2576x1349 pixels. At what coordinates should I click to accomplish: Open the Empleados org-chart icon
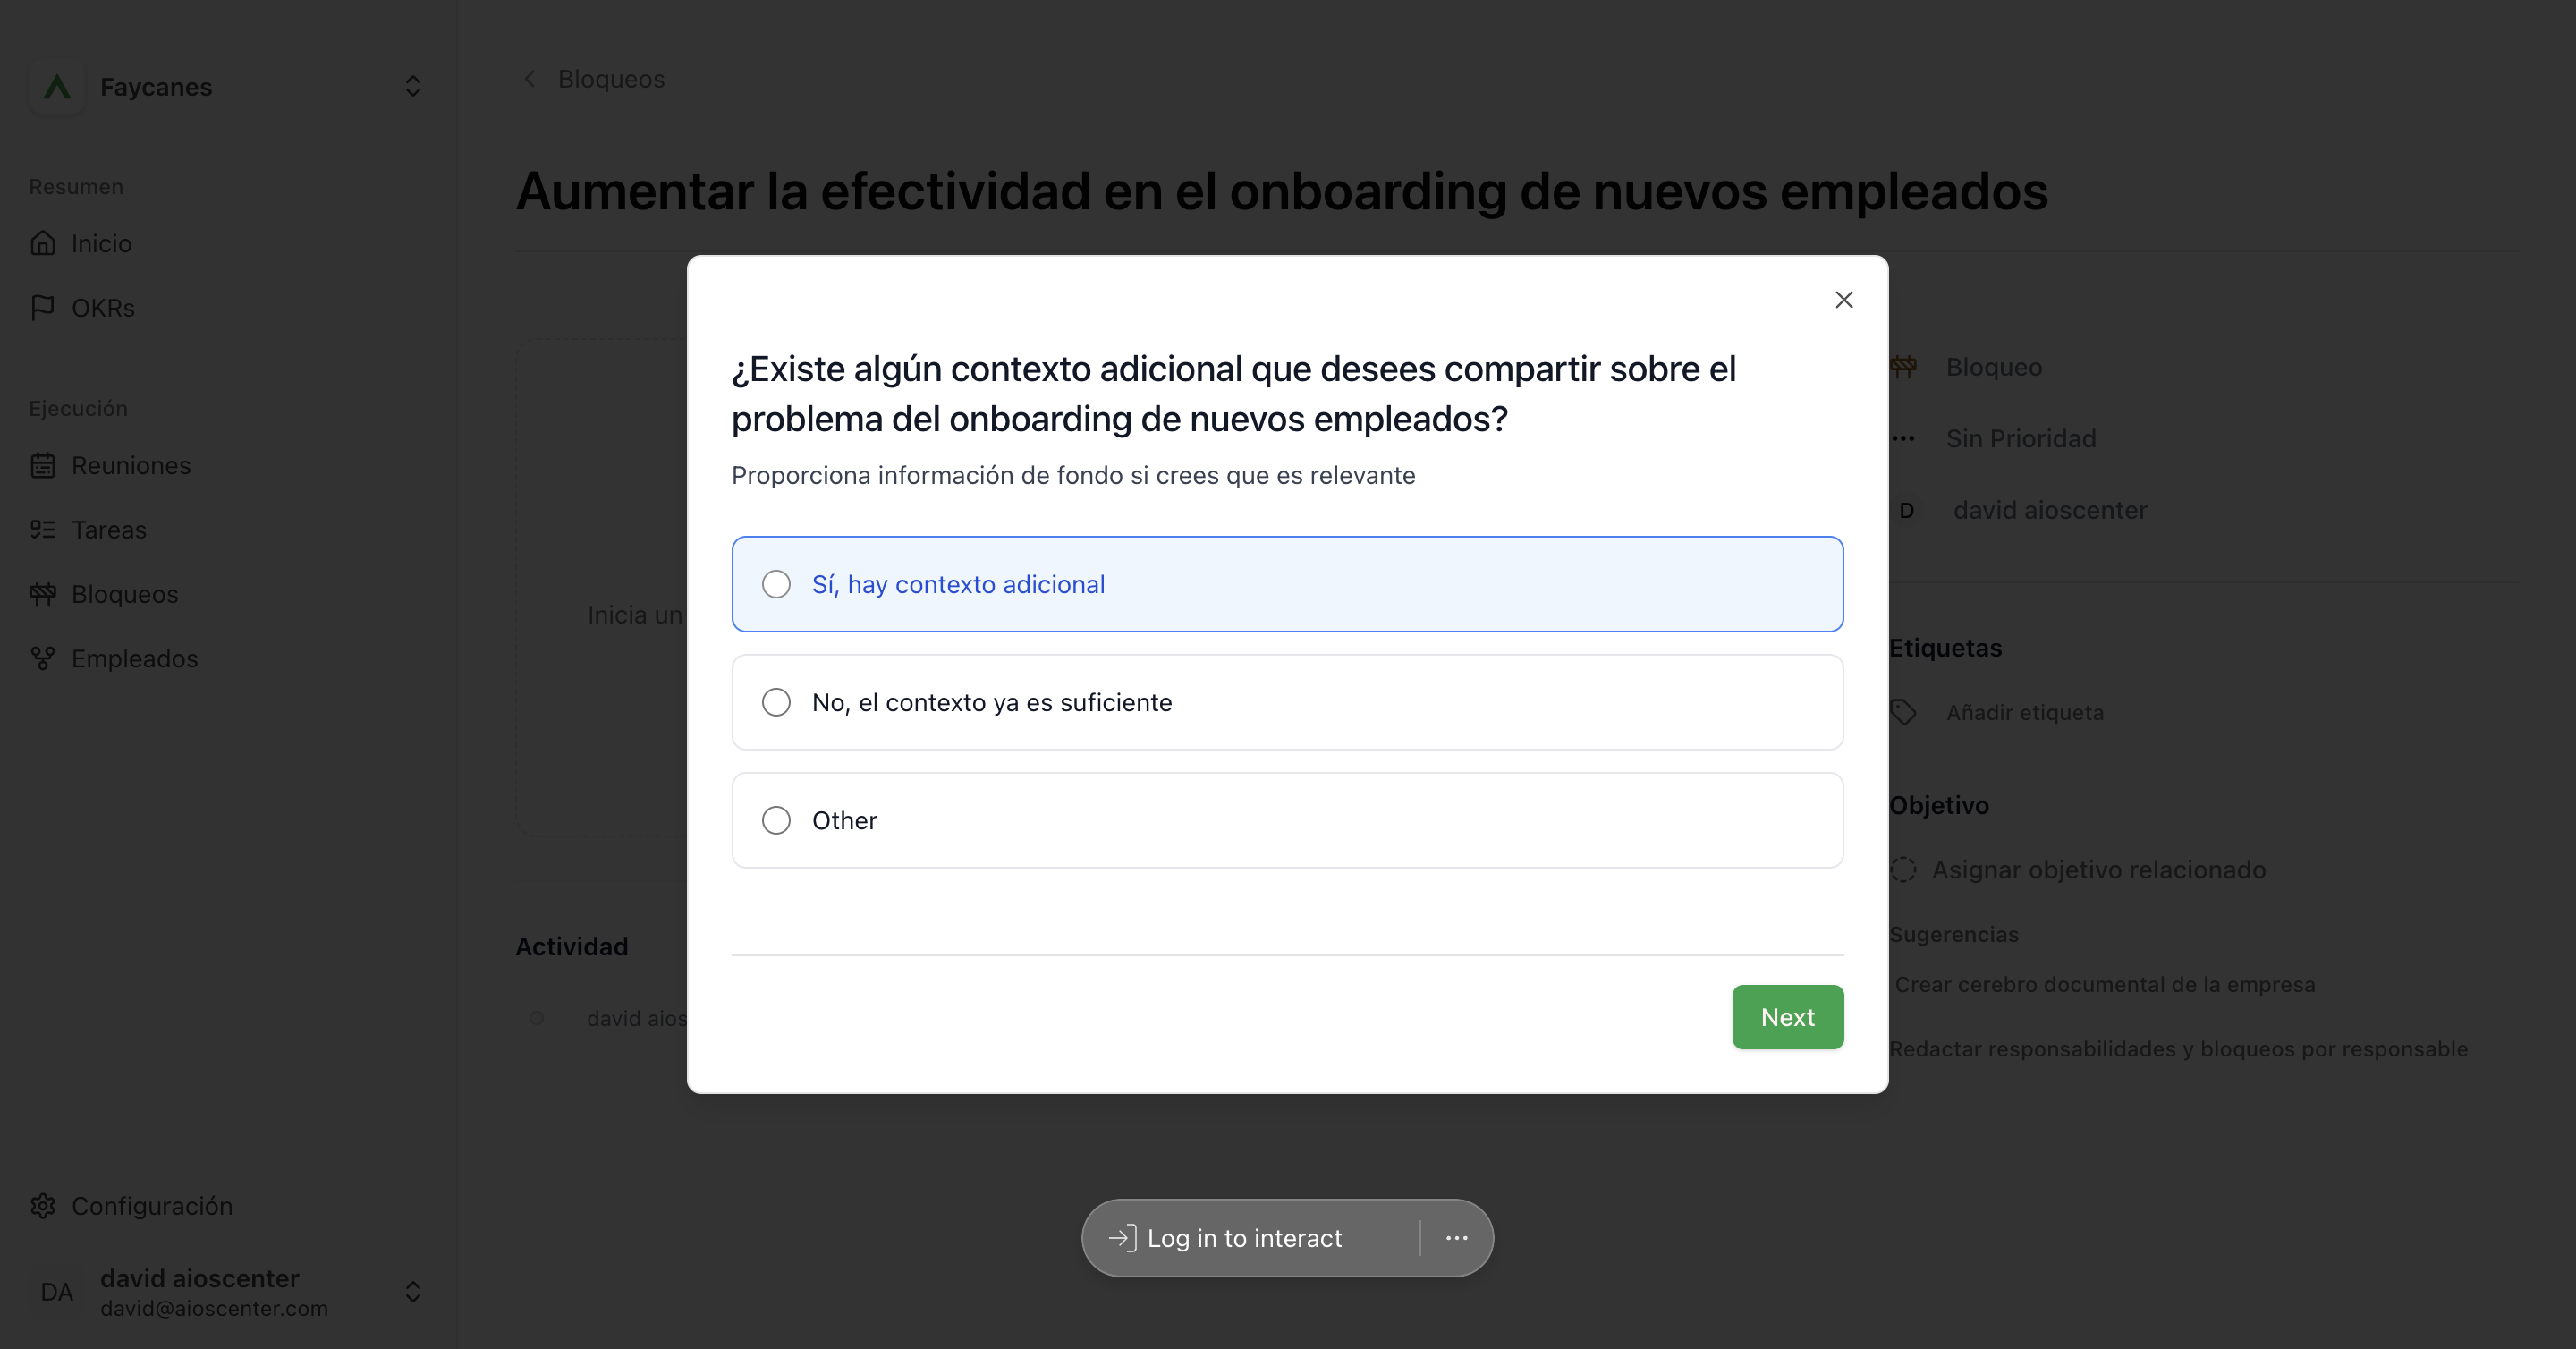click(x=43, y=658)
